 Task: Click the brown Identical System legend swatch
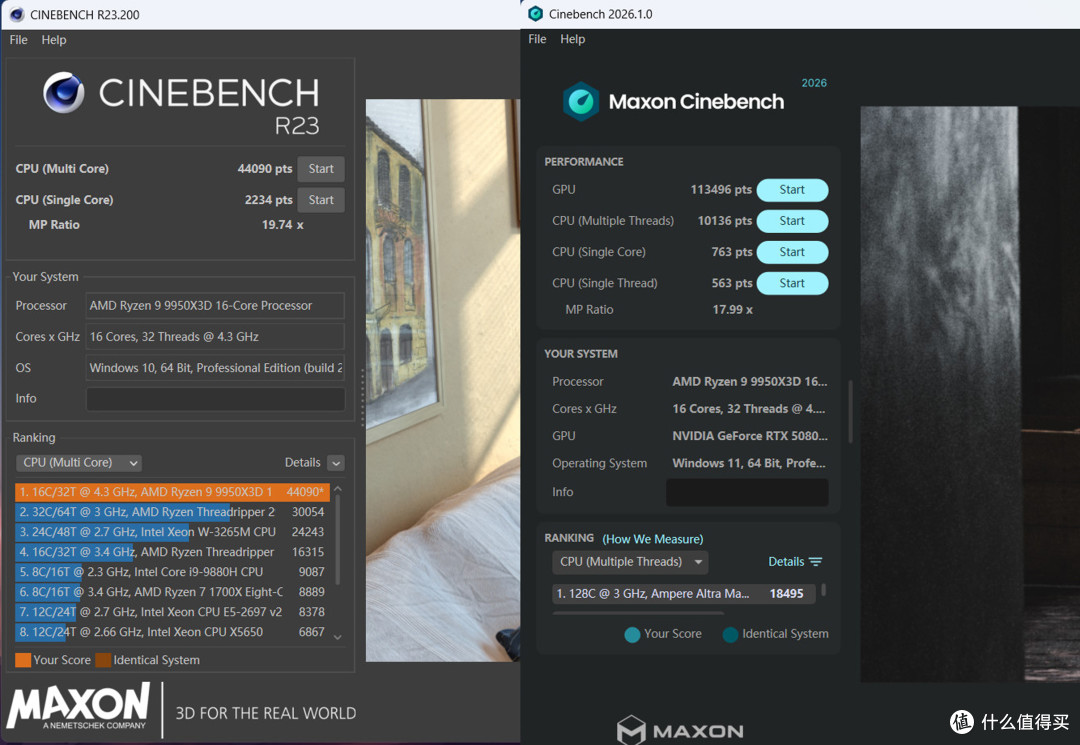tap(103, 660)
